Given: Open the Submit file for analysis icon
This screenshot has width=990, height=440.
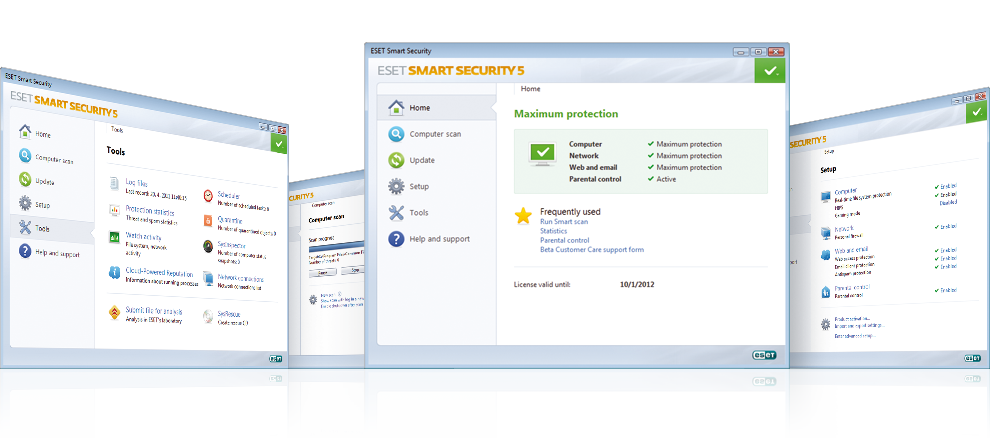Looking at the screenshot, I should [114, 312].
